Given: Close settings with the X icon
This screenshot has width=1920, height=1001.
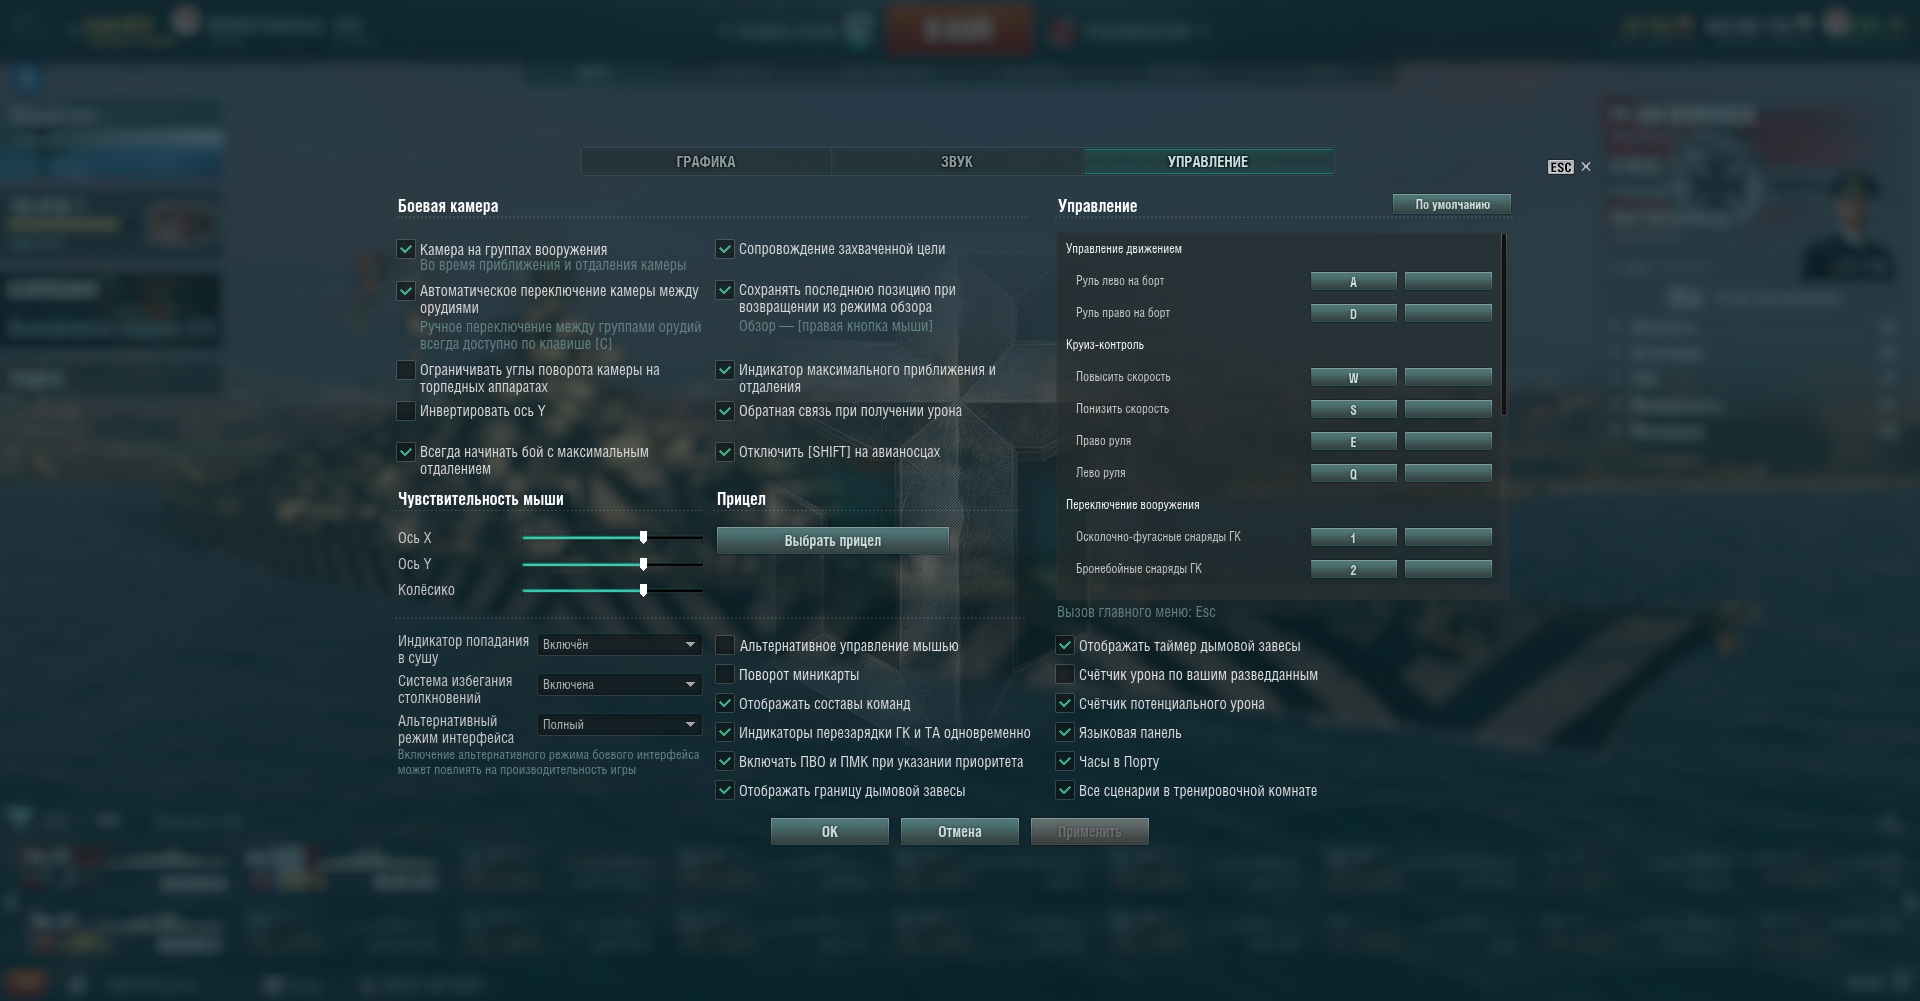Looking at the screenshot, I should click(1585, 167).
